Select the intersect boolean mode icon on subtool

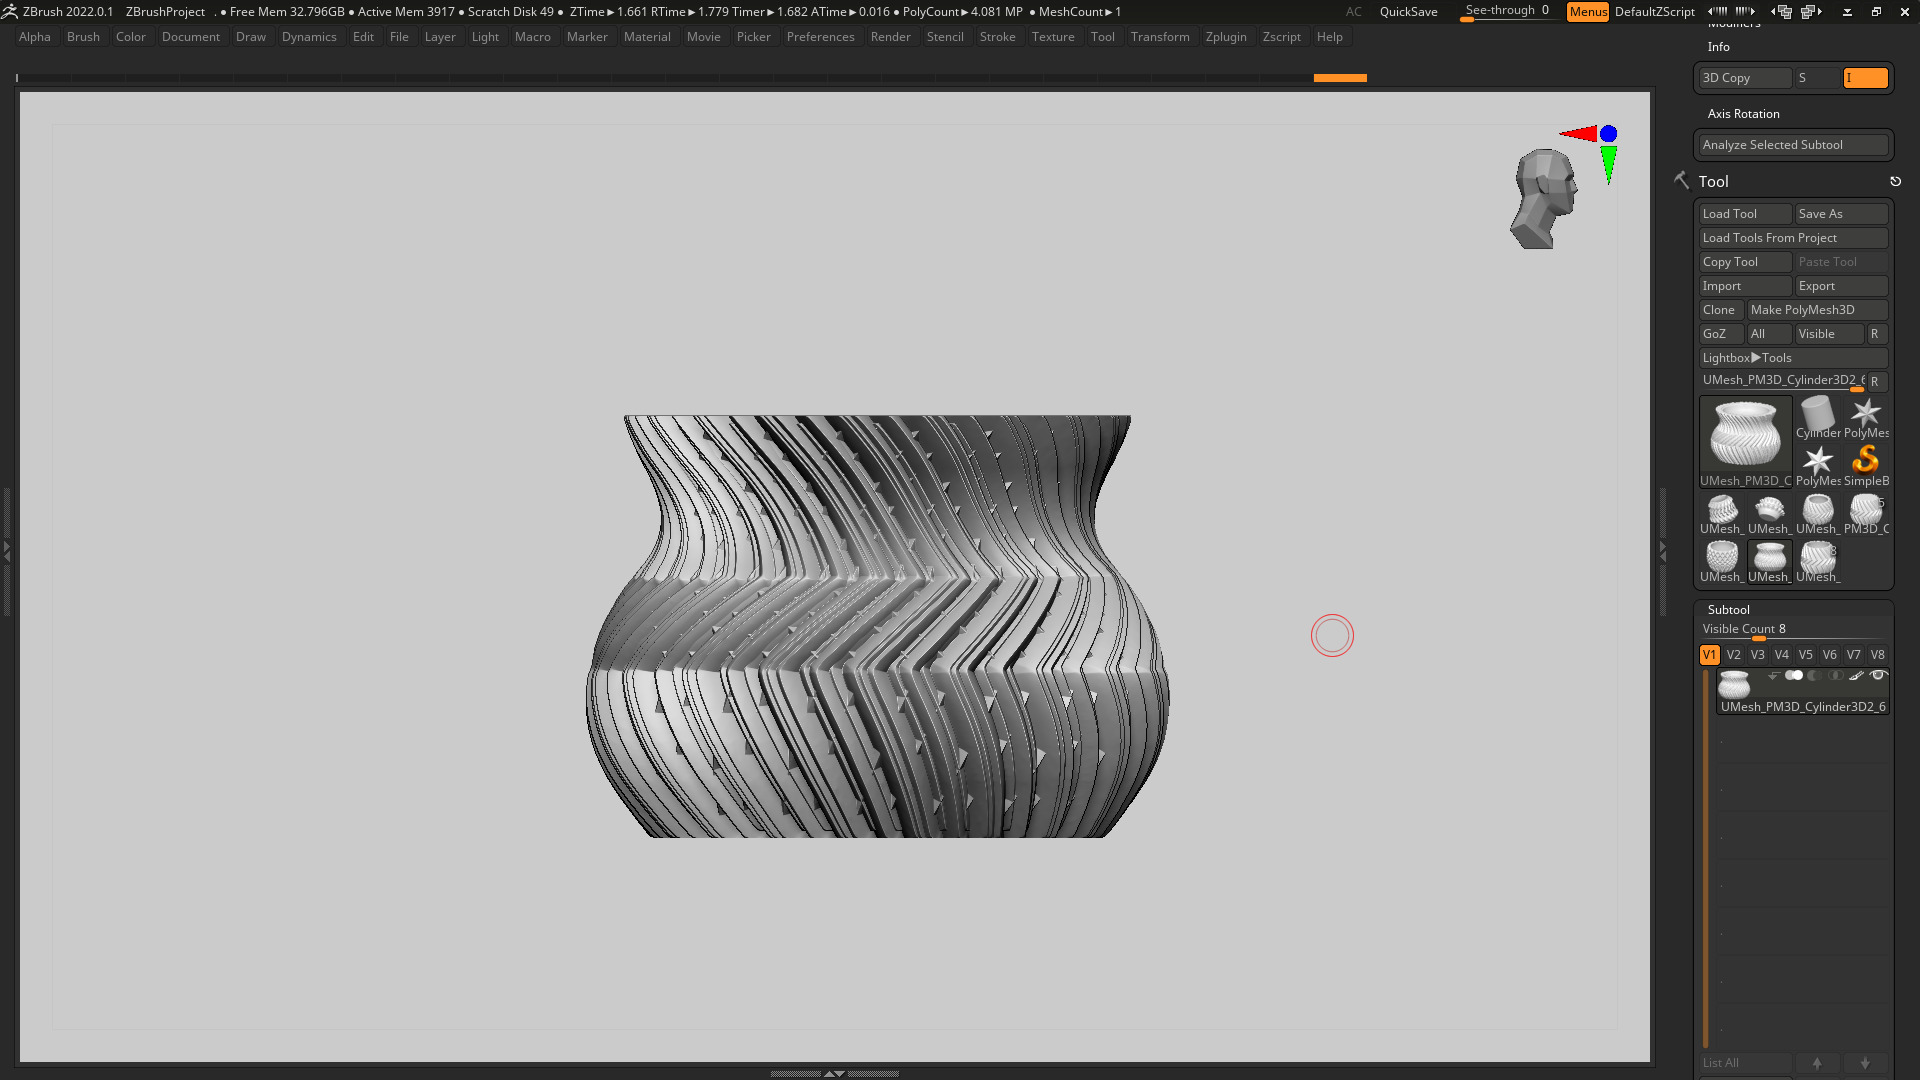point(1836,676)
